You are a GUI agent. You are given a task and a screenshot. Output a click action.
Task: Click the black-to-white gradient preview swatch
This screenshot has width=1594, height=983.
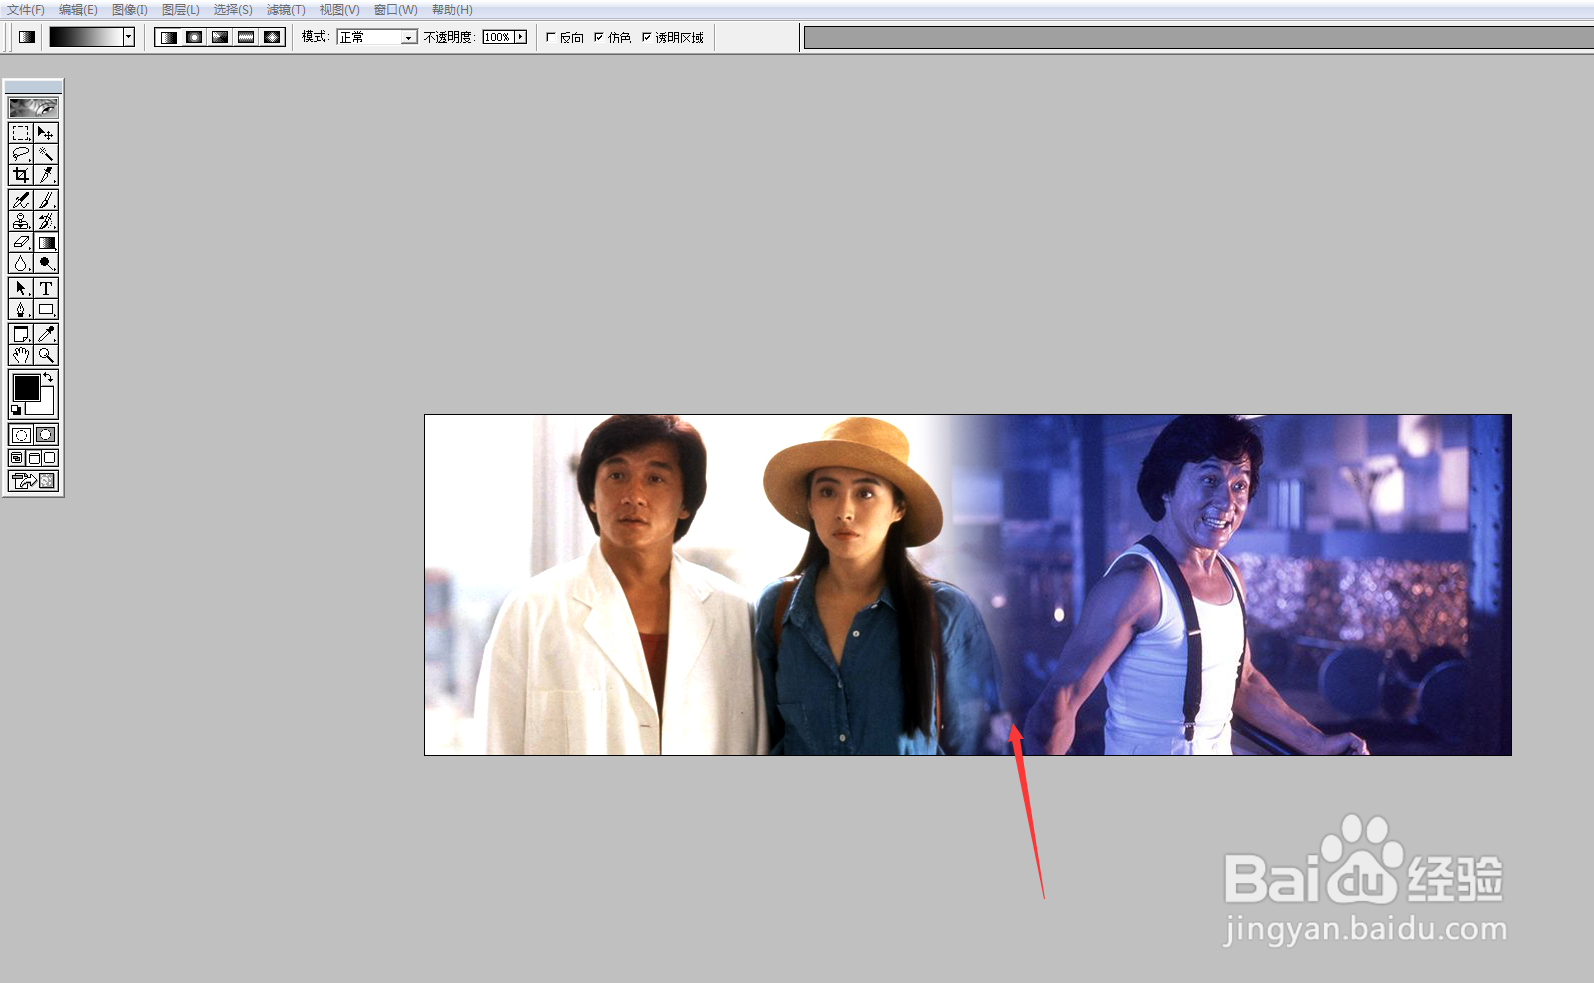pos(86,37)
